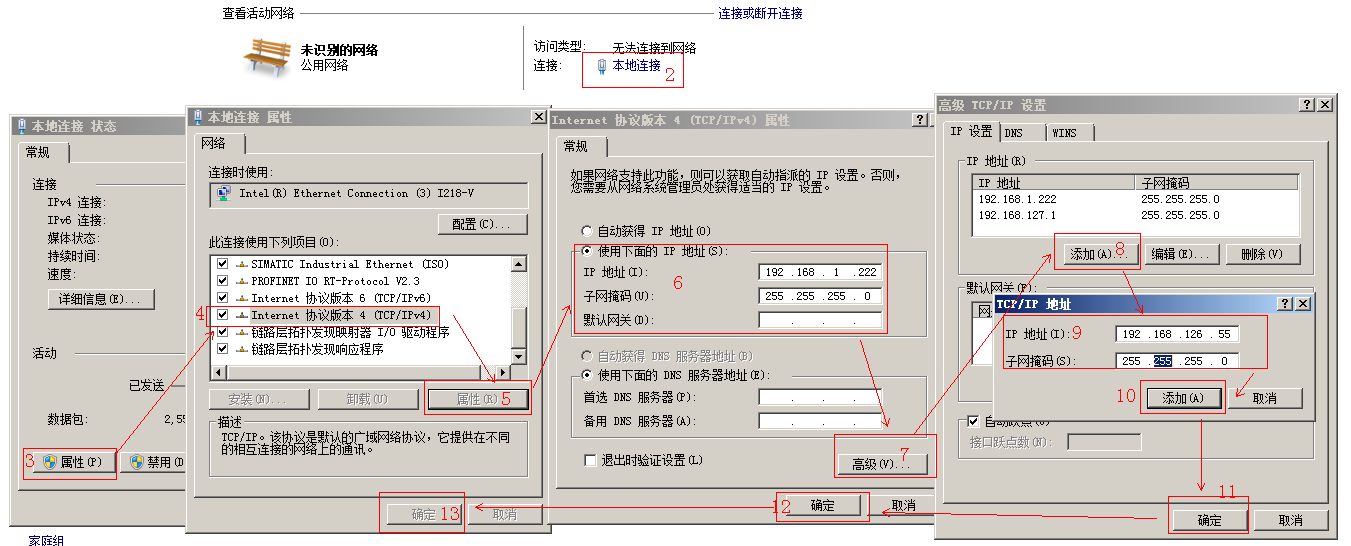Click the 子网掩码 field in TCP/IPv4 属性
Image resolution: width=1351 pixels, height=546 pixels.
click(820, 296)
